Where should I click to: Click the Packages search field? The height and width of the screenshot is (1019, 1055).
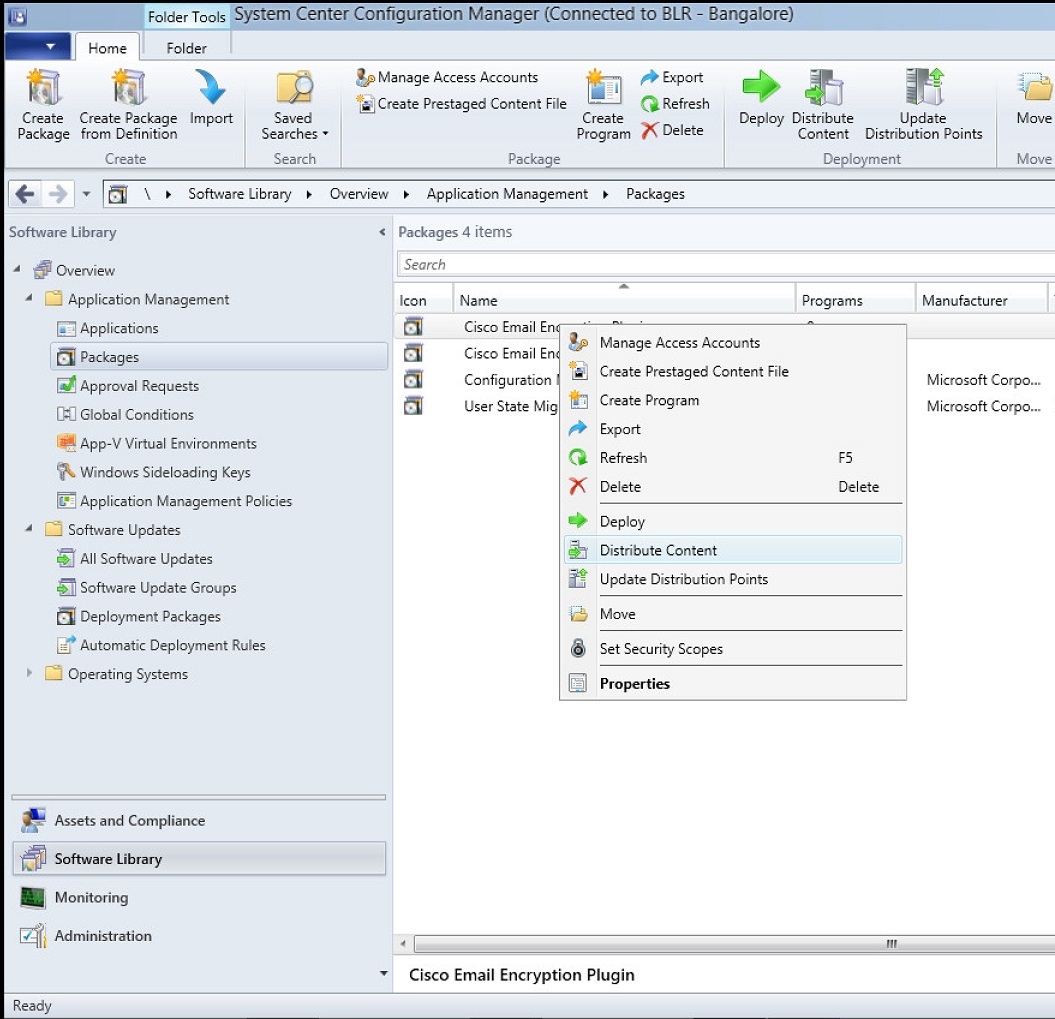point(700,264)
